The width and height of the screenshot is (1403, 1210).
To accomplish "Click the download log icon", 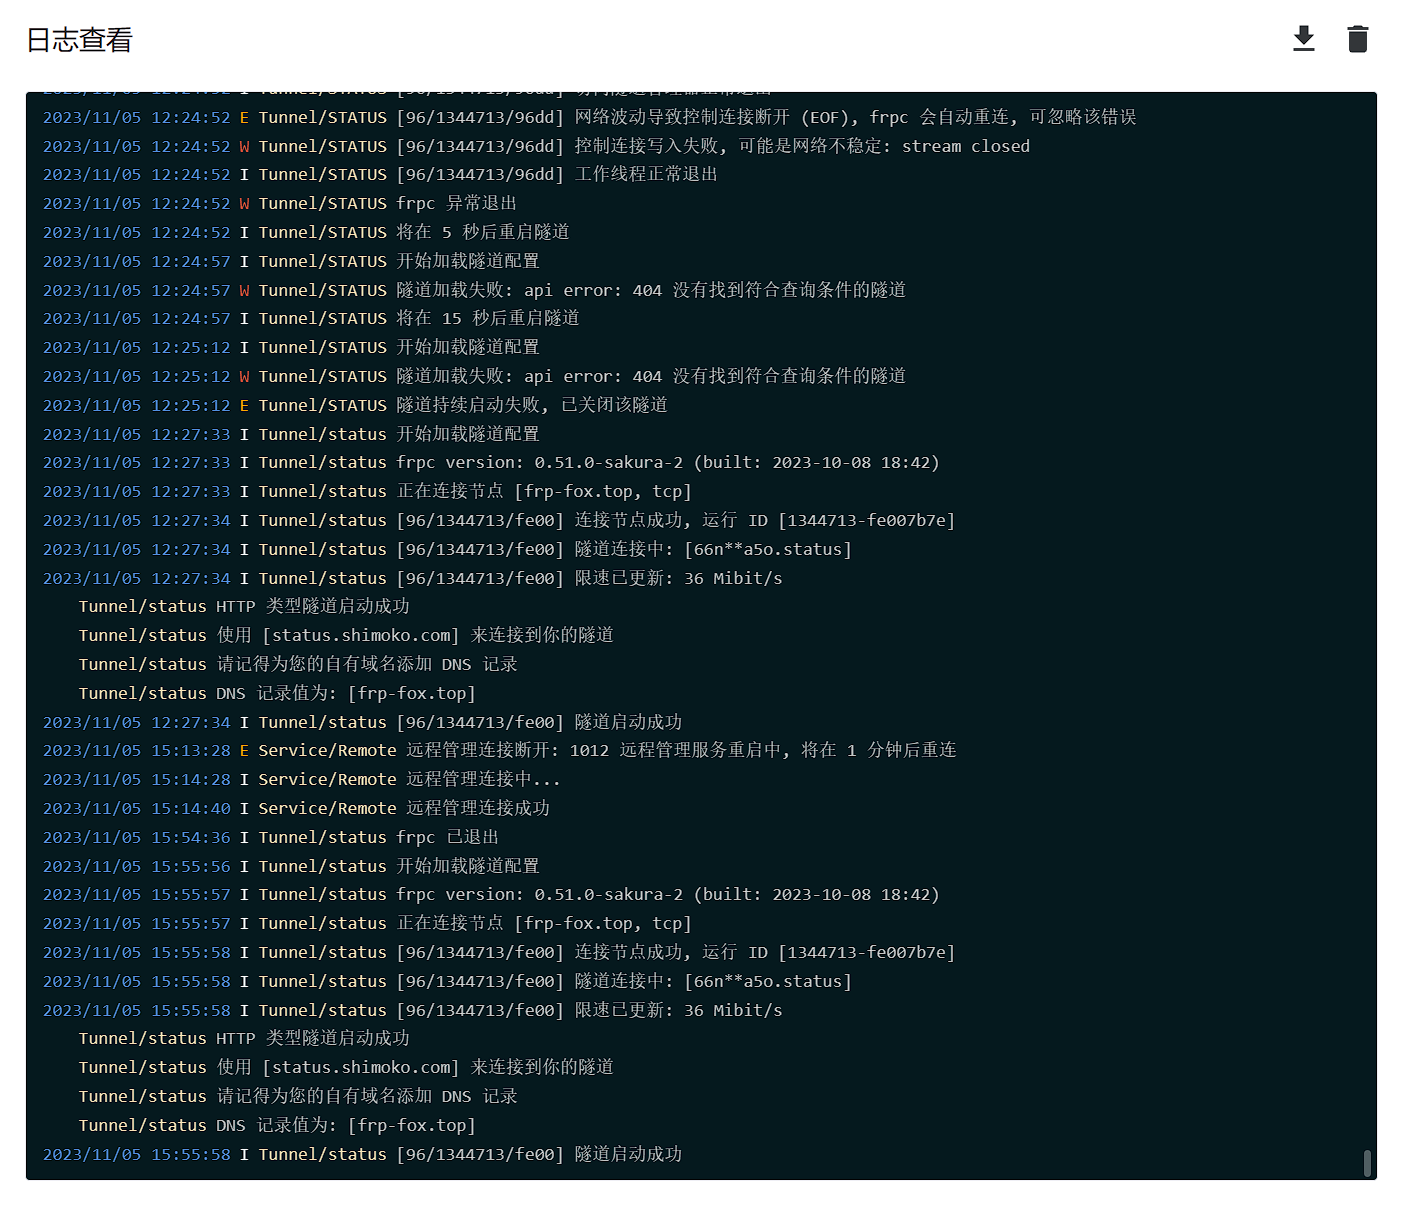I will (x=1303, y=38).
